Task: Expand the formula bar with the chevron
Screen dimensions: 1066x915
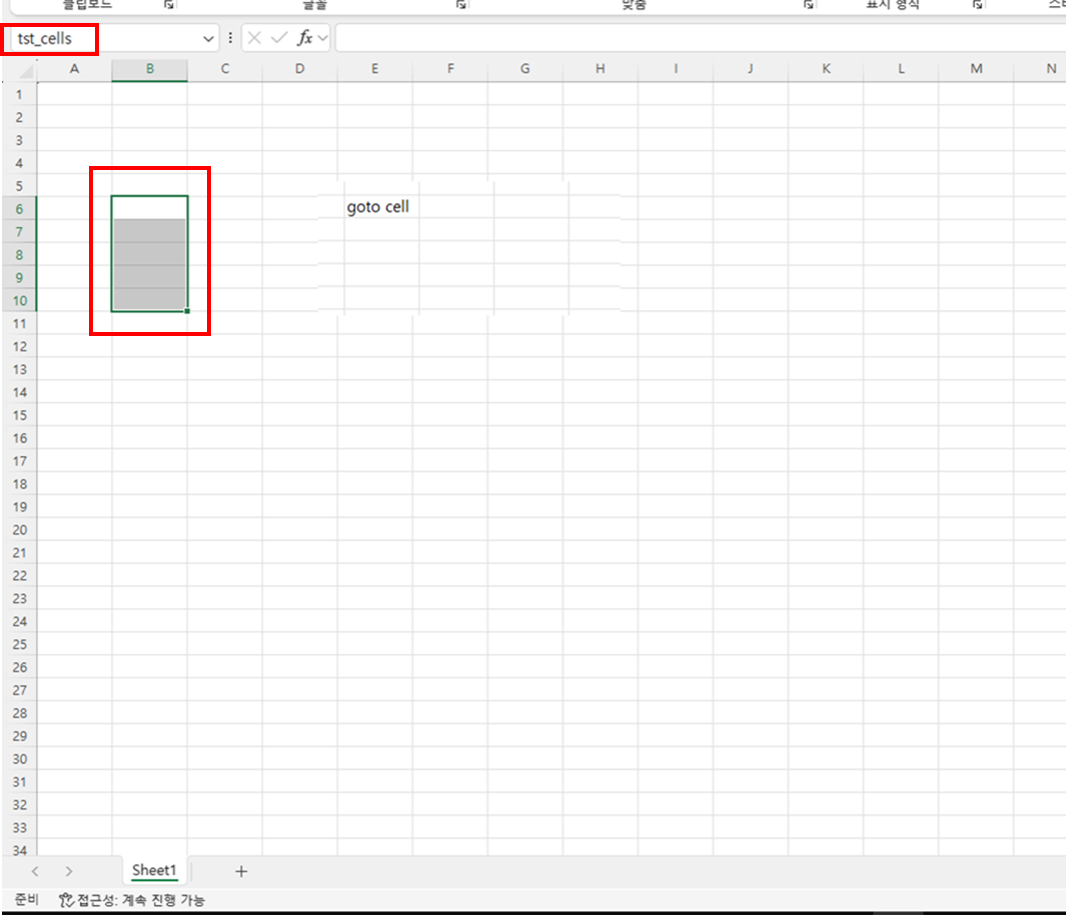Action: (x=323, y=38)
